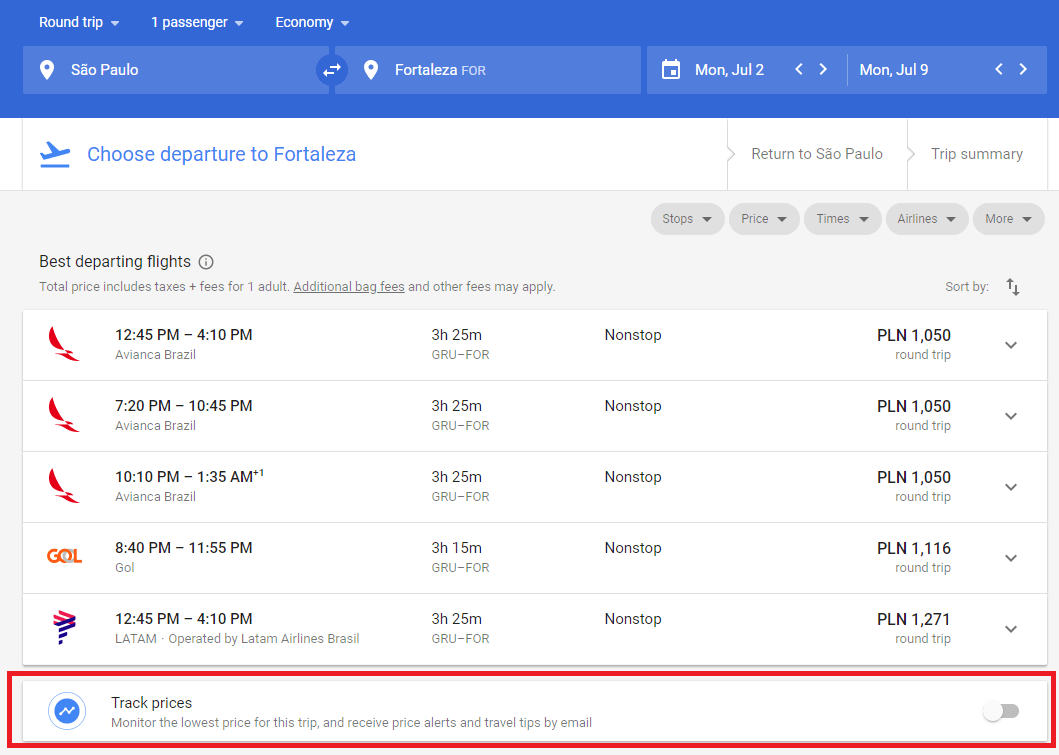
Task: Select the 12:45 PM LATAM flight time
Action: (x=184, y=619)
